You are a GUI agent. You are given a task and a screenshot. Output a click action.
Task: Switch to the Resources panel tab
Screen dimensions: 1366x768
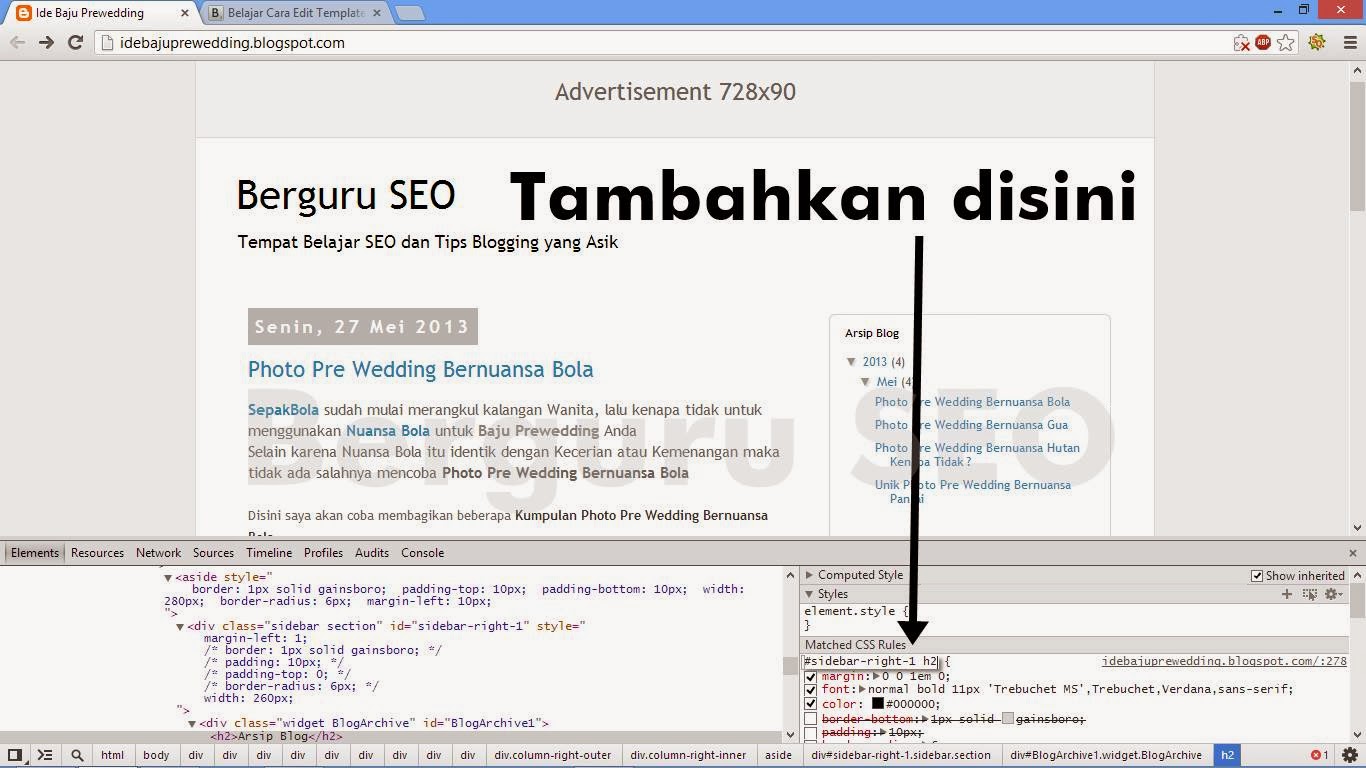(x=98, y=553)
